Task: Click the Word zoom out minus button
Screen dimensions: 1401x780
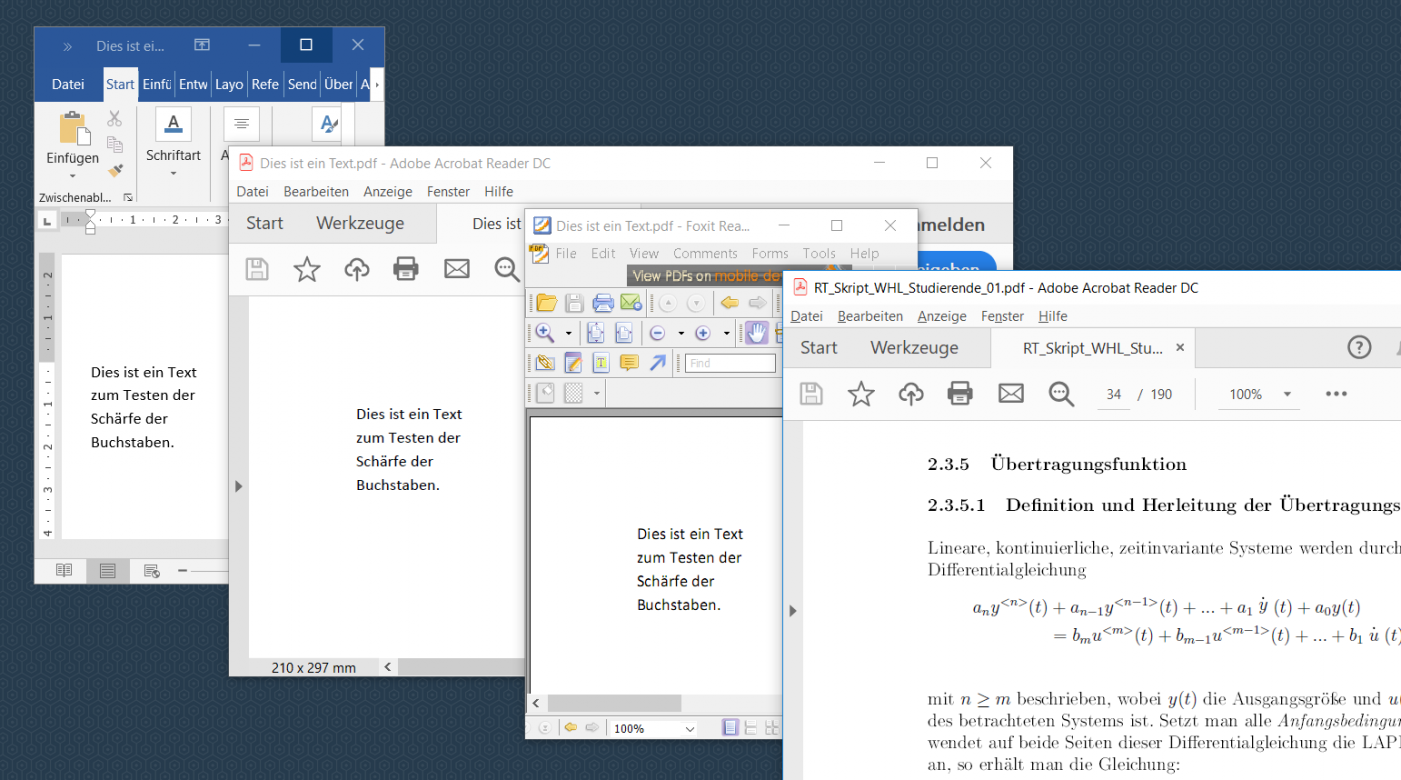Action: click(x=183, y=571)
